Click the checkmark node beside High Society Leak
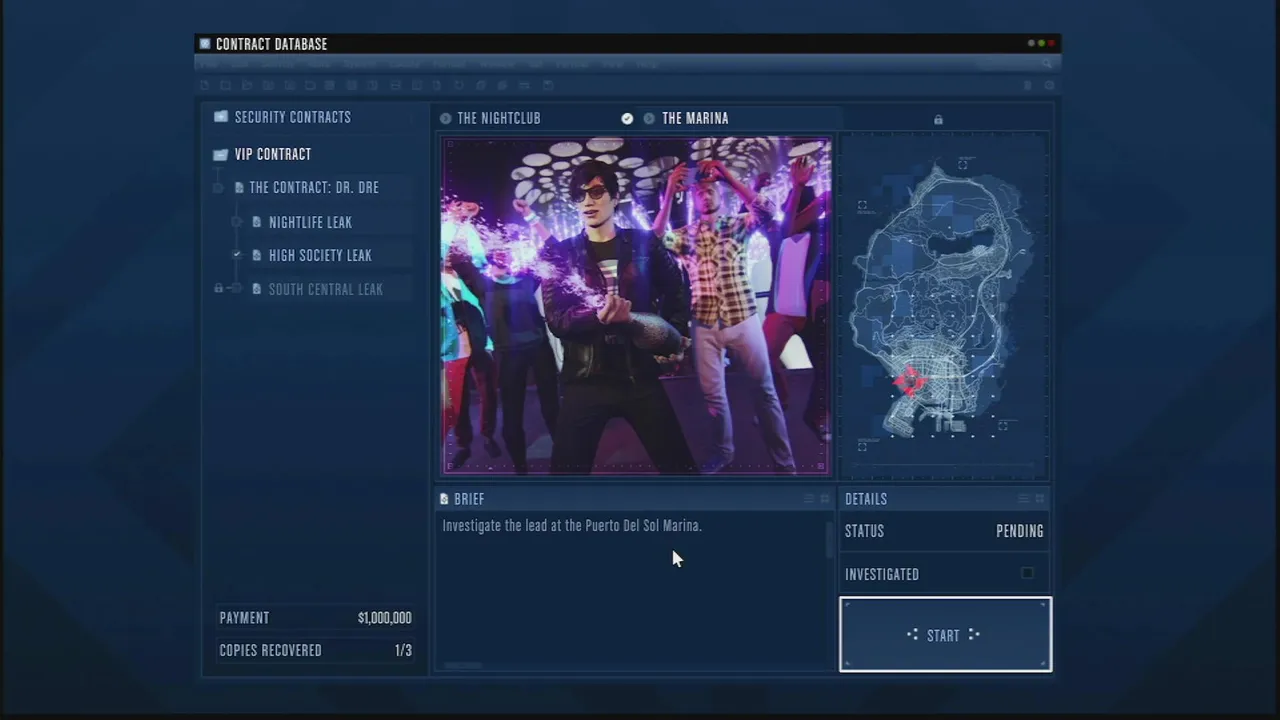Viewport: 1280px width, 720px height. click(x=237, y=255)
